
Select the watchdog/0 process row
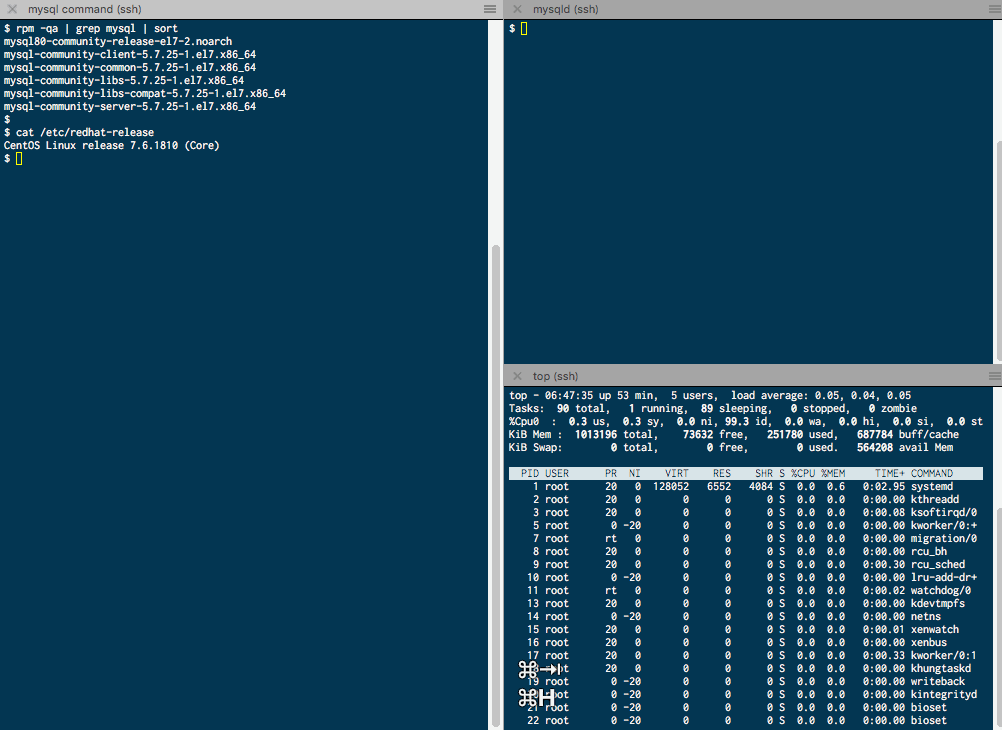pos(746,591)
